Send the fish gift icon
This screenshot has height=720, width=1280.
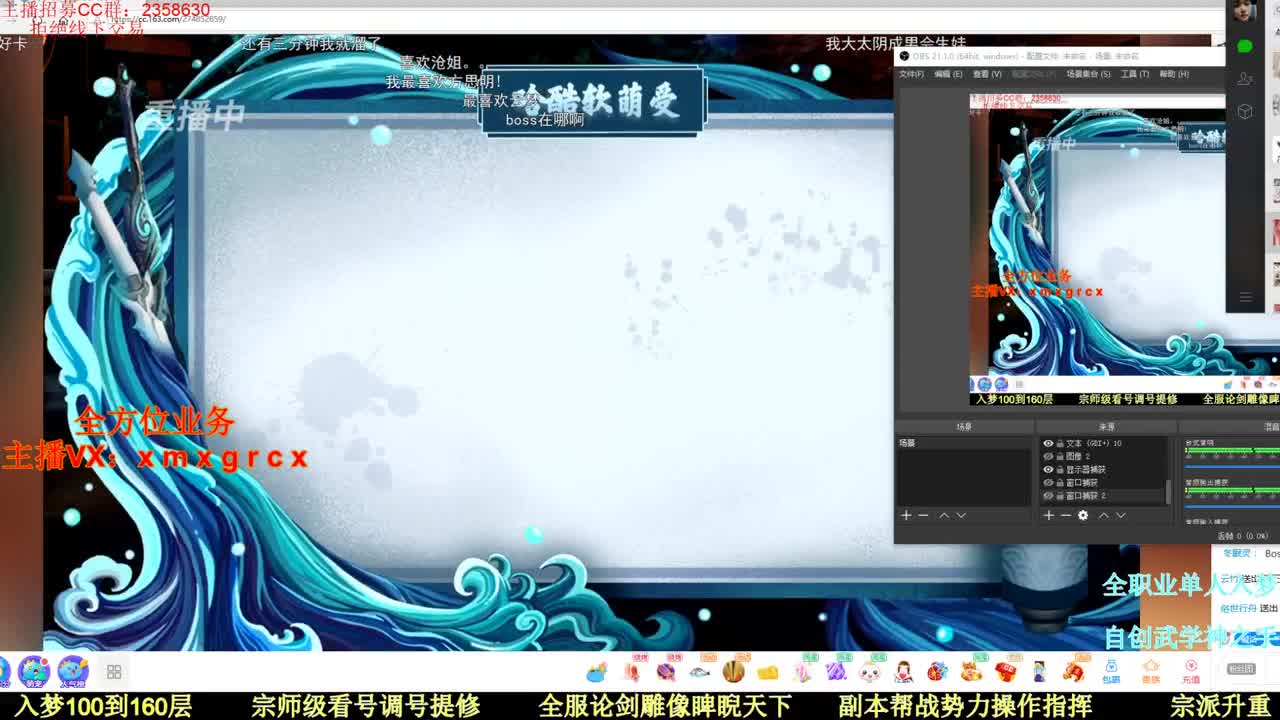pyautogui.click(x=699, y=672)
